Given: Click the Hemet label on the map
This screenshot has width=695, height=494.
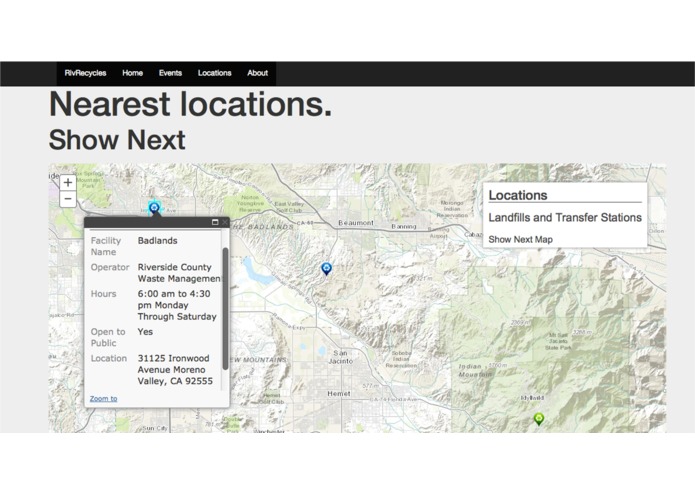Looking at the screenshot, I should pyautogui.click(x=339, y=393).
